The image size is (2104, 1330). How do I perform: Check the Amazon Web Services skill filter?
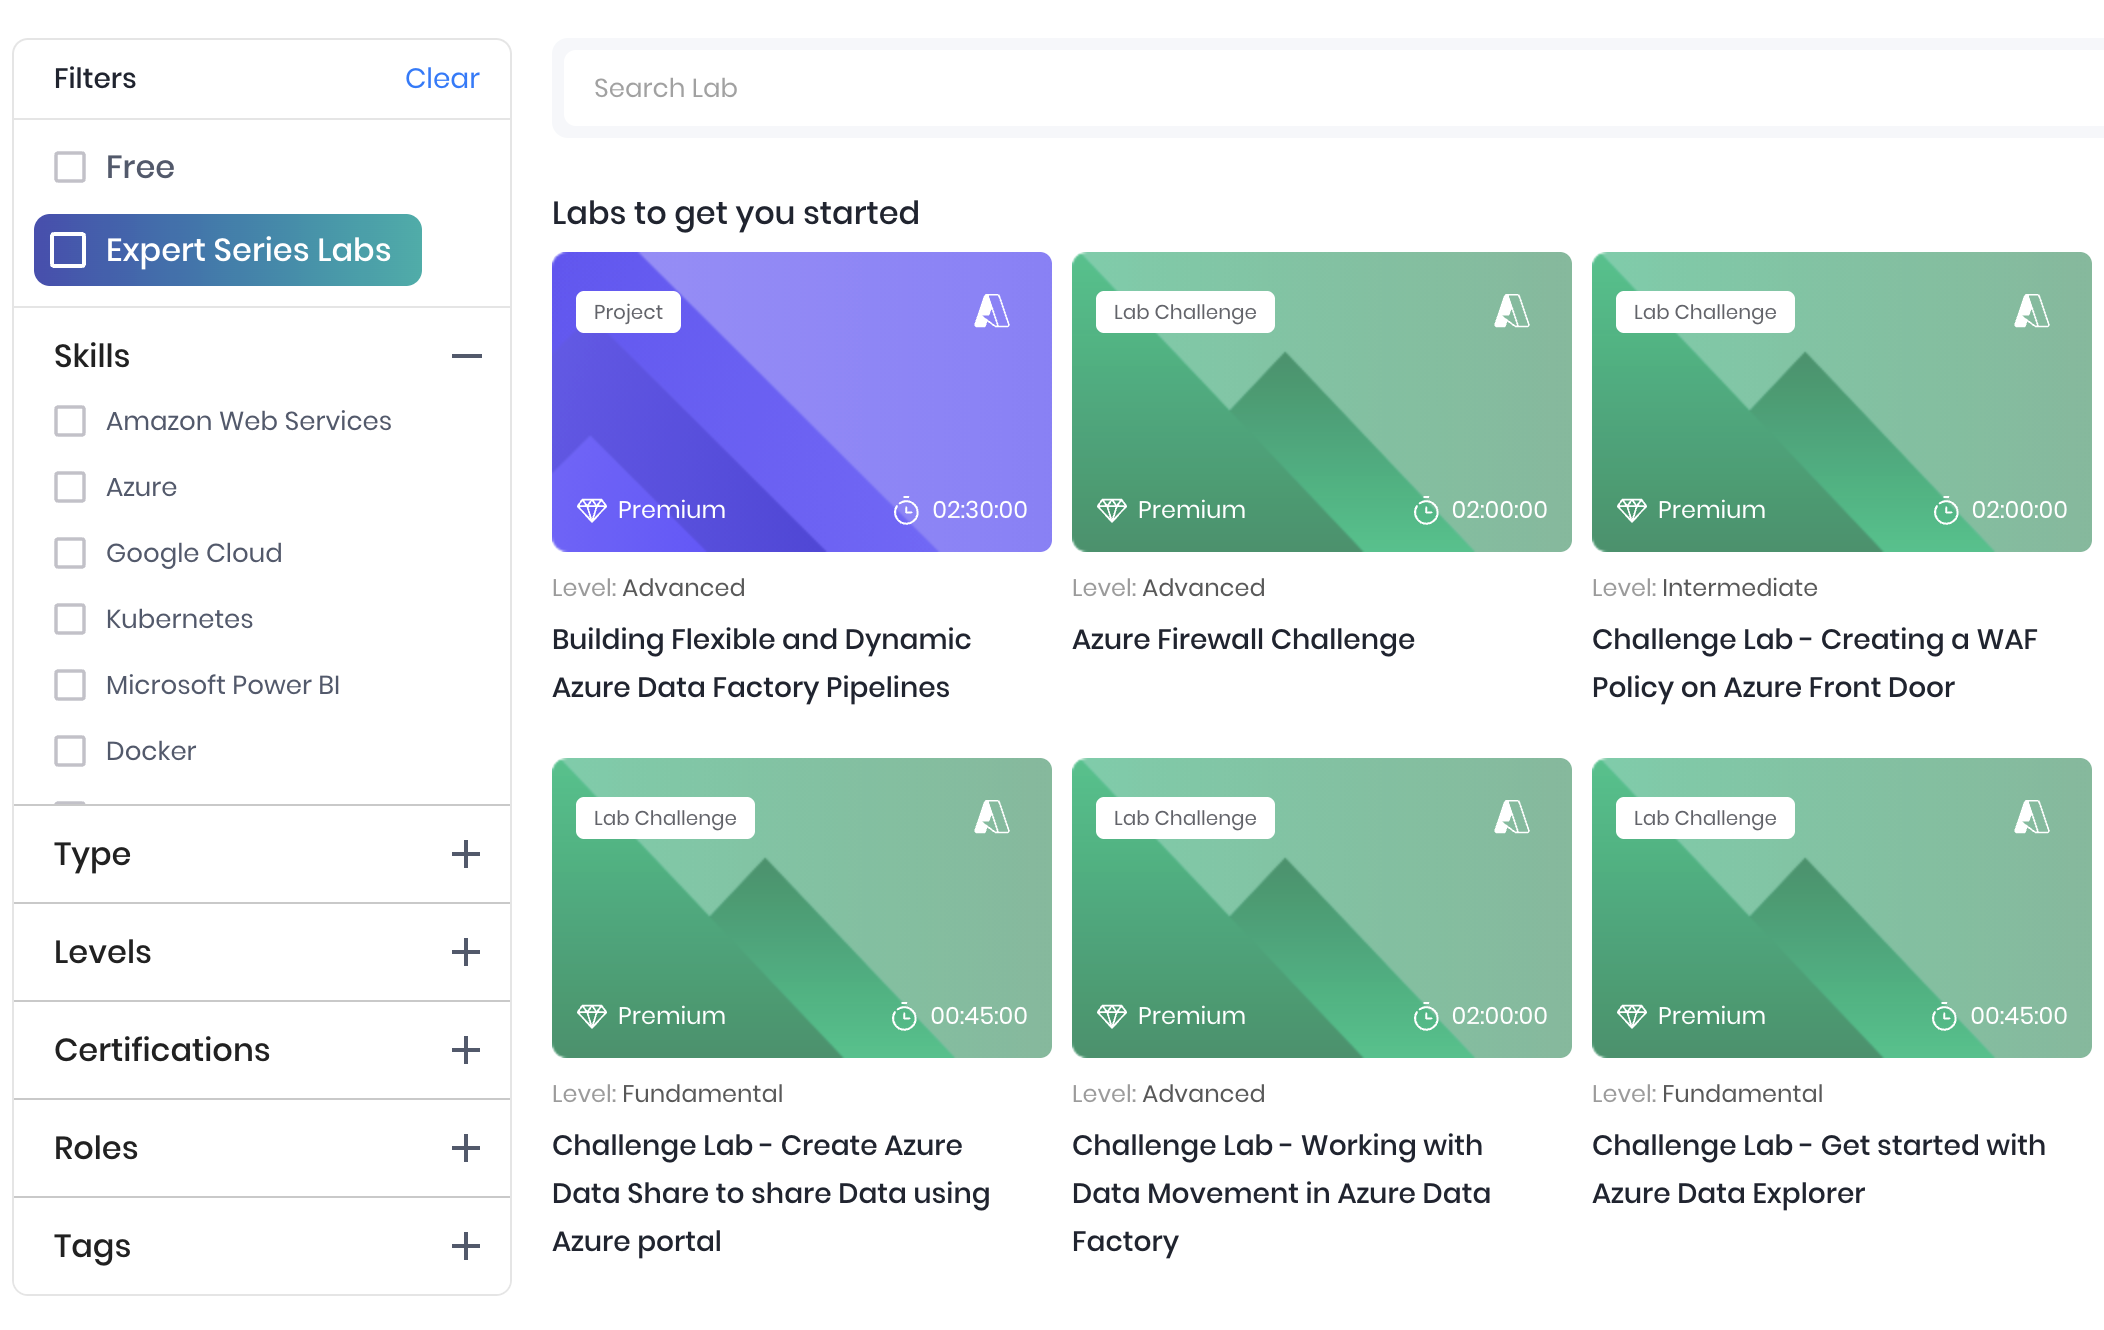pyautogui.click(x=70, y=421)
